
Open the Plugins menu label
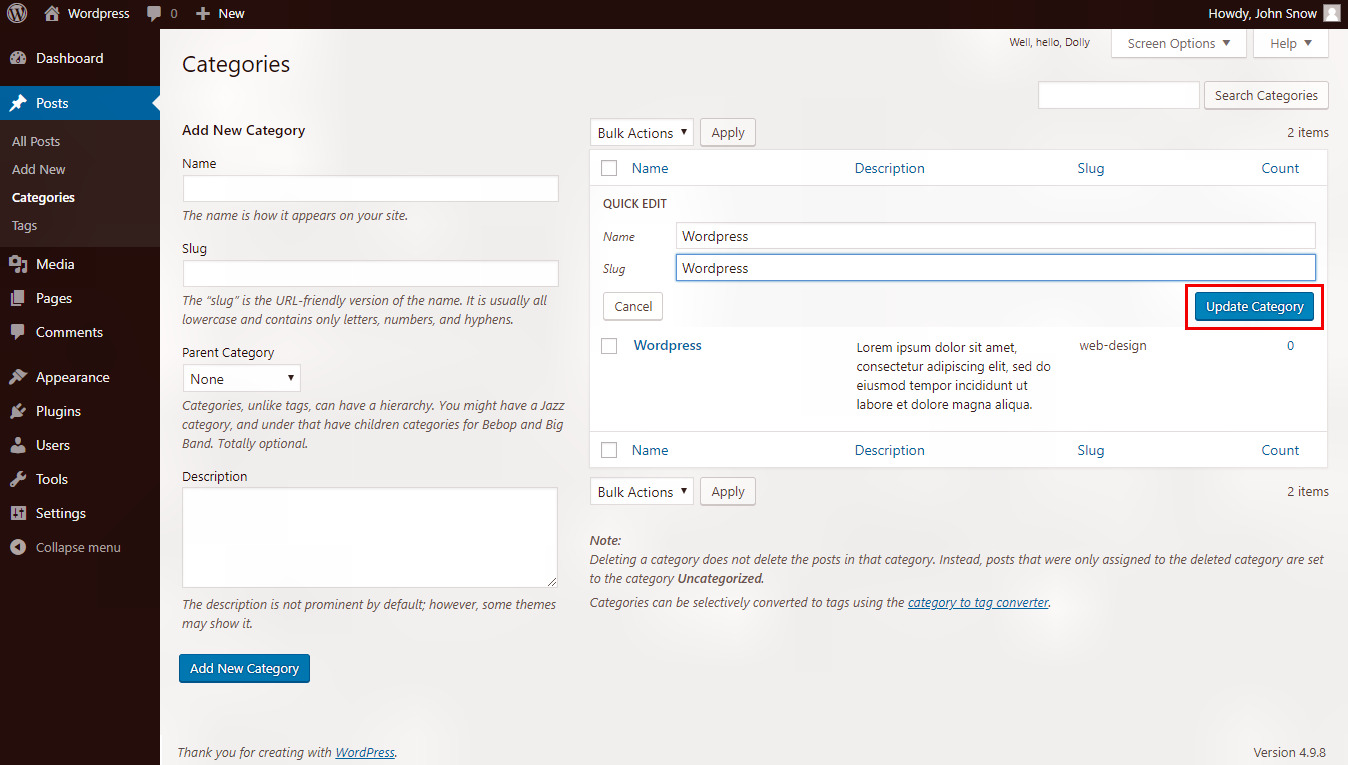[58, 411]
